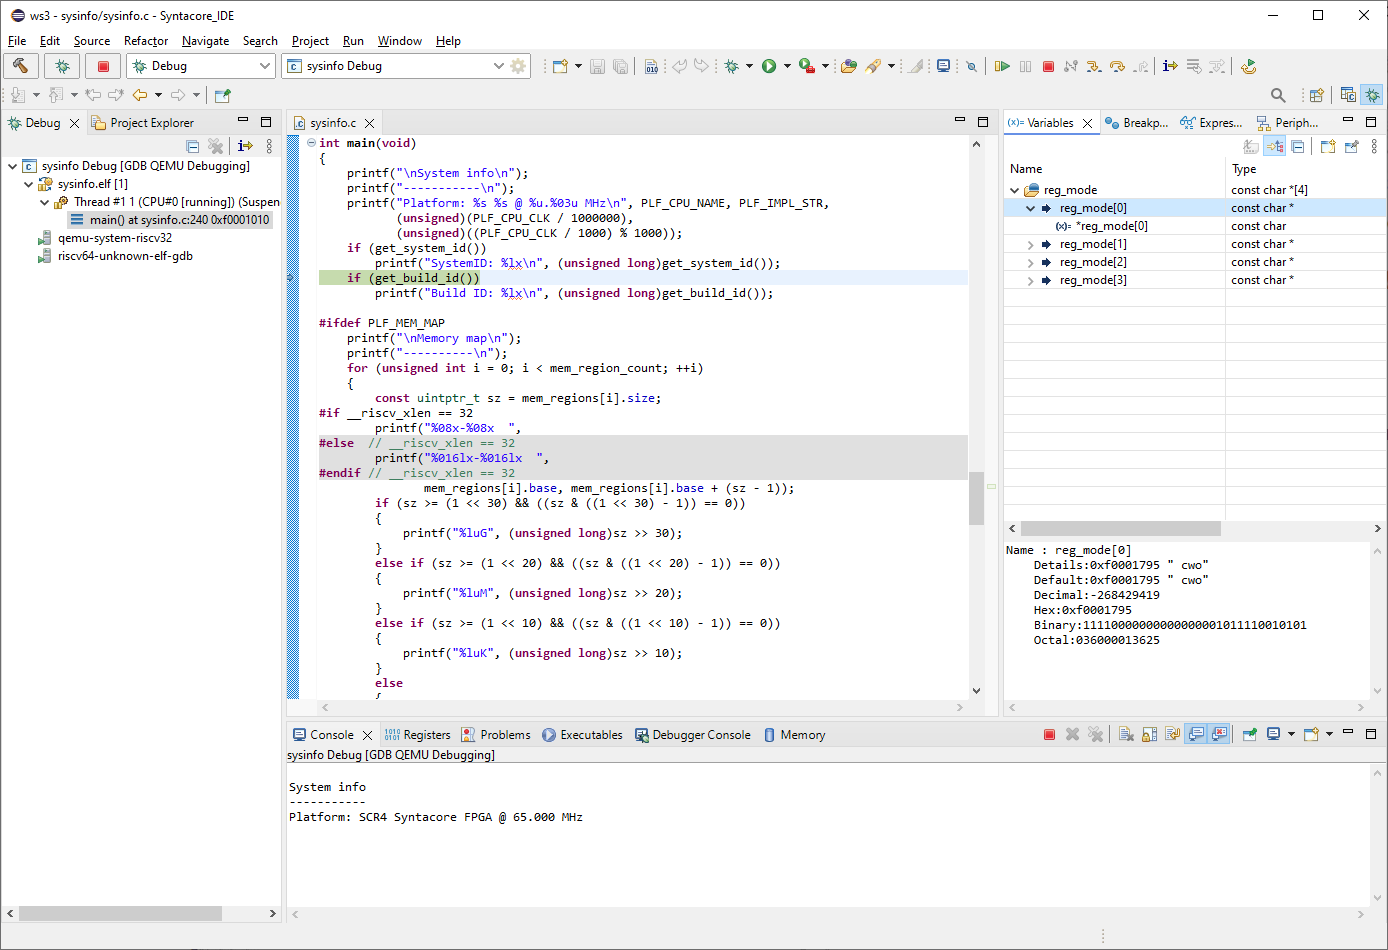The image size is (1388, 950).
Task: Open the Debugger Console tab
Action: click(692, 735)
